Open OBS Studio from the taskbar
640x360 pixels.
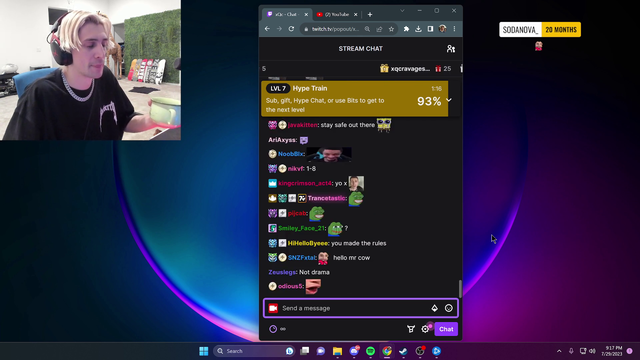click(420, 351)
